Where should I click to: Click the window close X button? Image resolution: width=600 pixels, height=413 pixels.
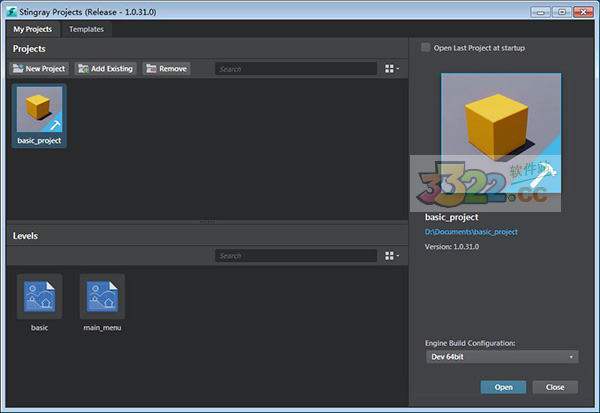click(x=583, y=12)
